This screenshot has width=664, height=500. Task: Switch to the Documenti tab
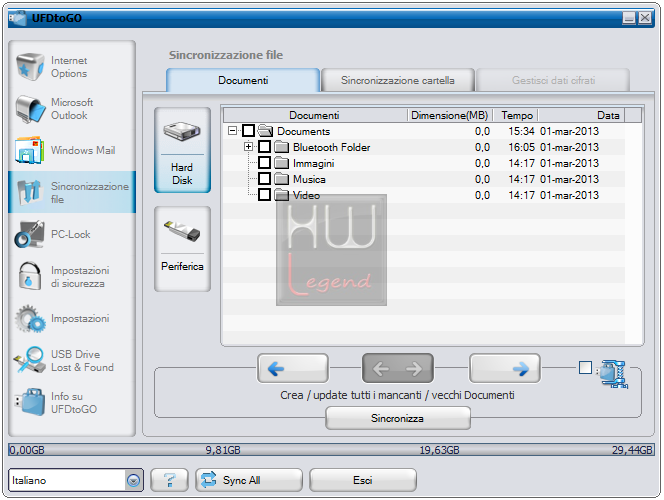tap(243, 80)
